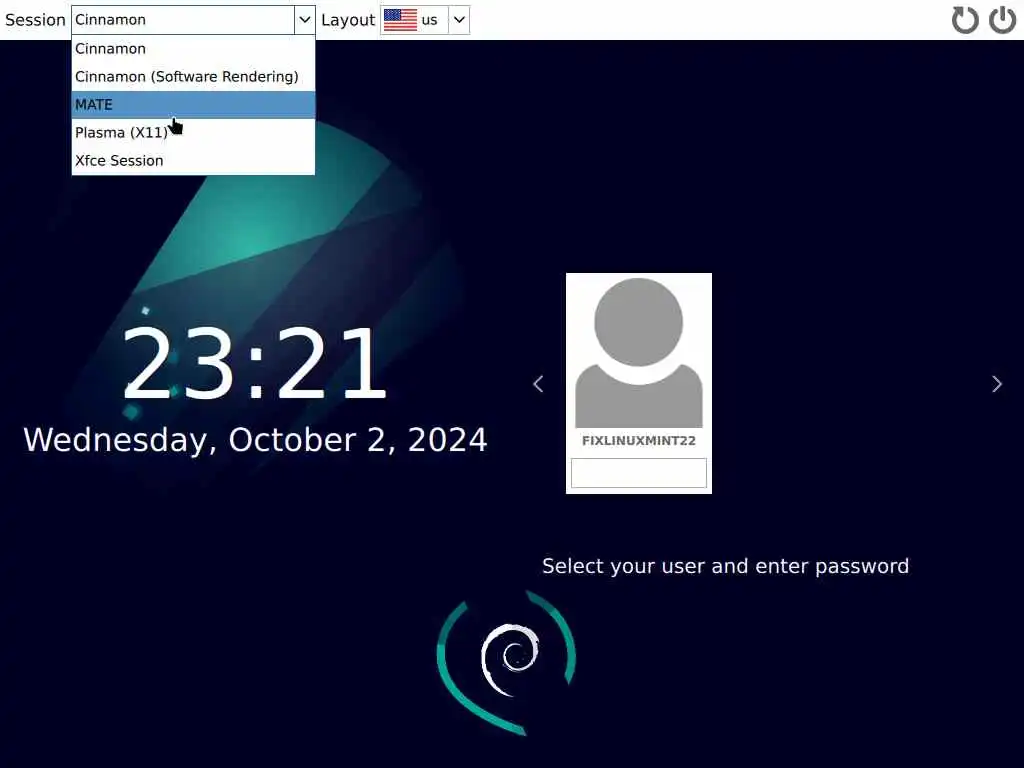The height and width of the screenshot is (768, 1024).
Task: Choose Xfce Session from the list
Action: 193,161
